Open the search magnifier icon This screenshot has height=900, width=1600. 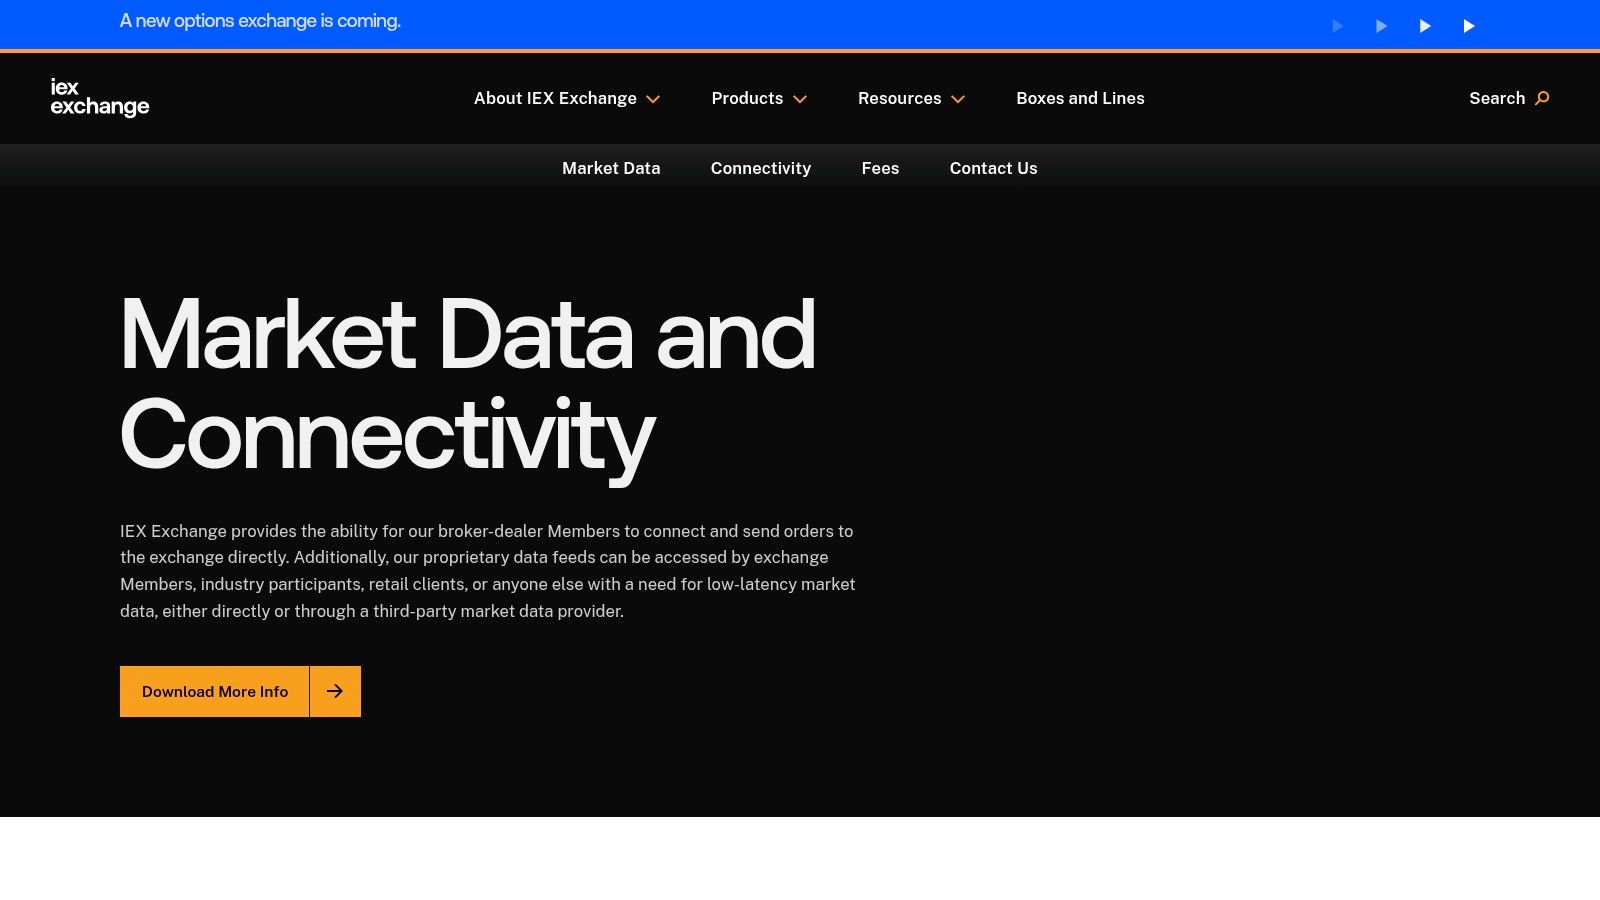1541,98
